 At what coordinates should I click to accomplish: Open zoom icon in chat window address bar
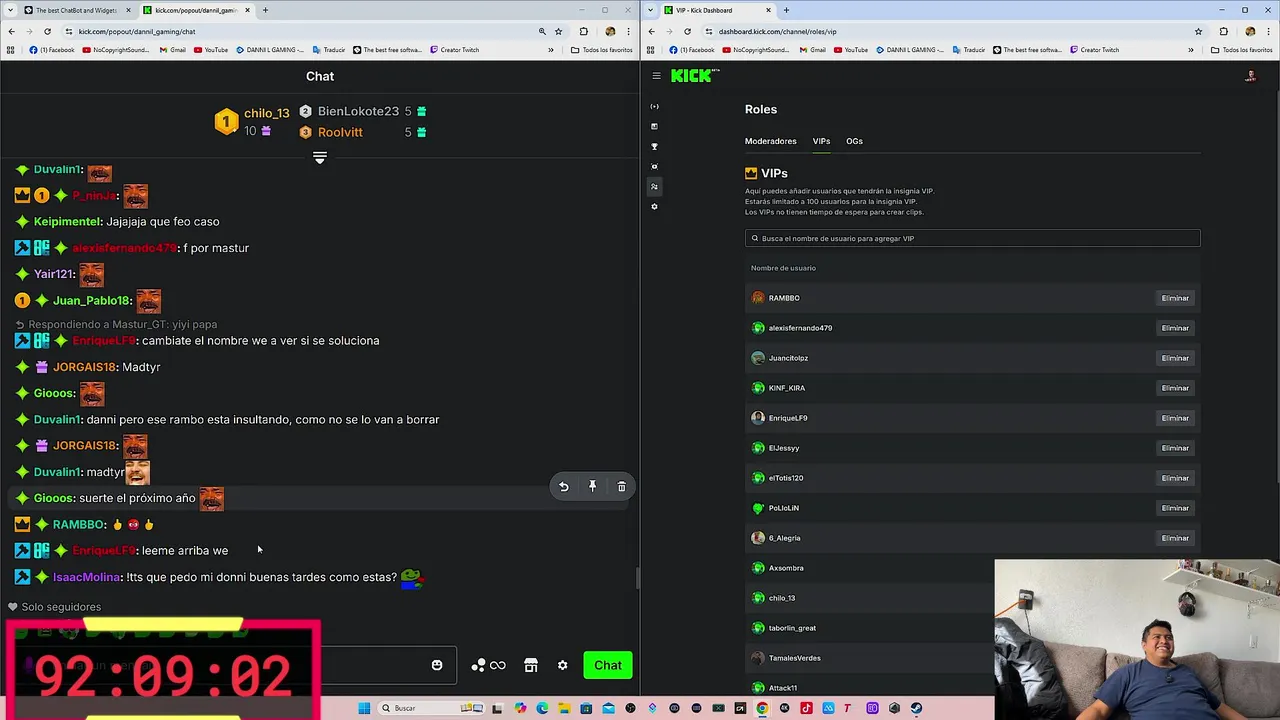(x=542, y=31)
